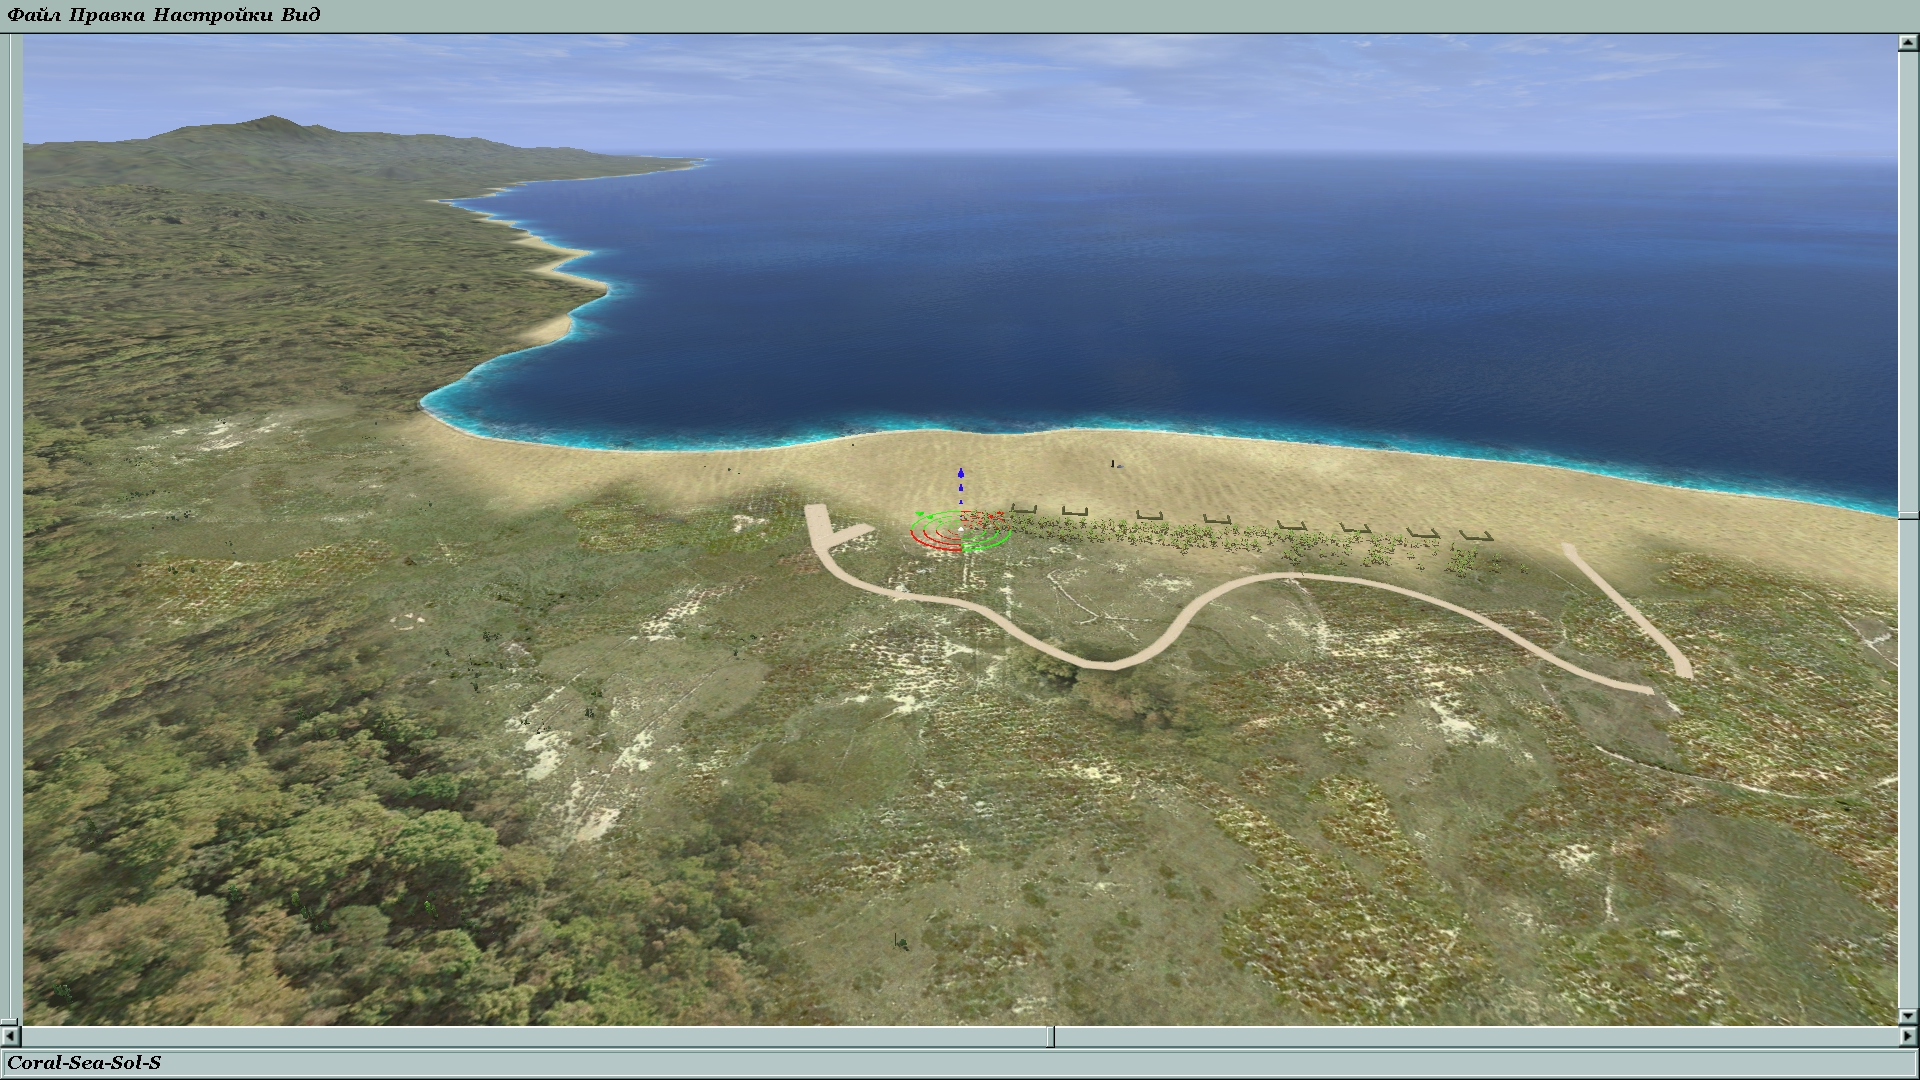
Task: Click the horizontal scrollbar left arrow
Action: (x=9, y=1037)
